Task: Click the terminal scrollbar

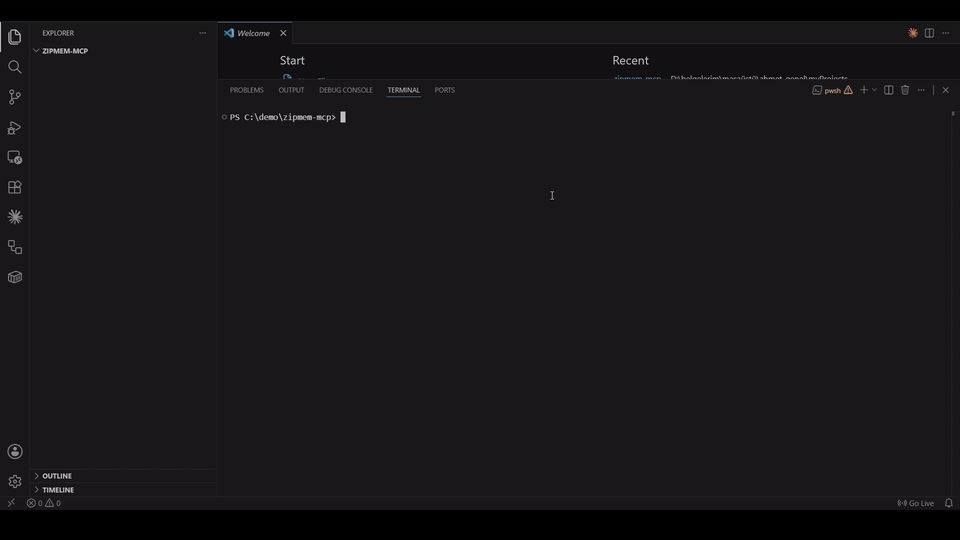Action: tap(953, 114)
